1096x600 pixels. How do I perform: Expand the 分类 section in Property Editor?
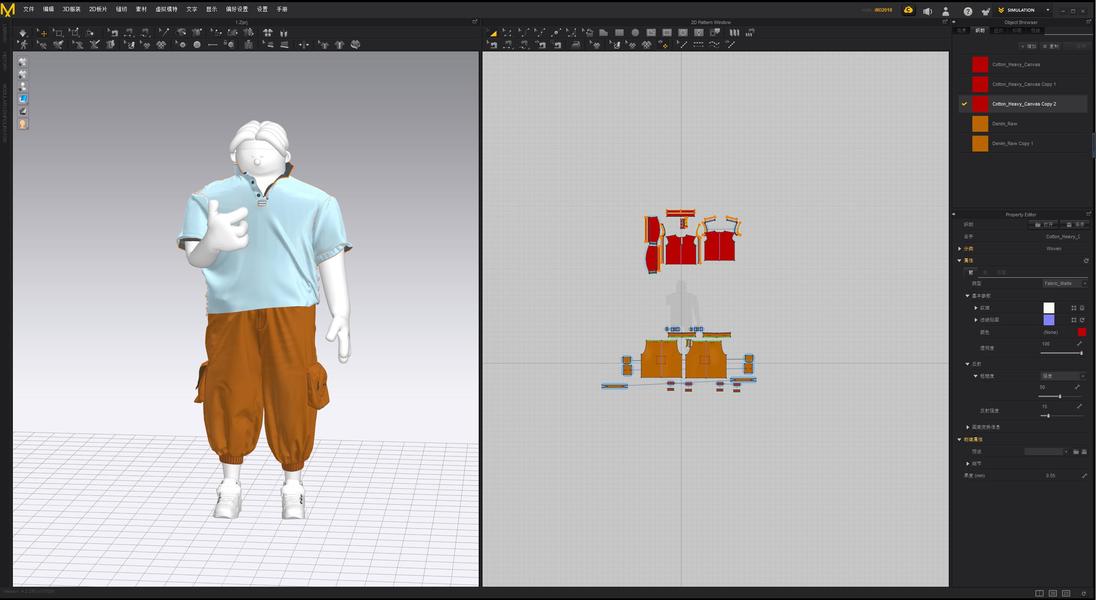960,249
